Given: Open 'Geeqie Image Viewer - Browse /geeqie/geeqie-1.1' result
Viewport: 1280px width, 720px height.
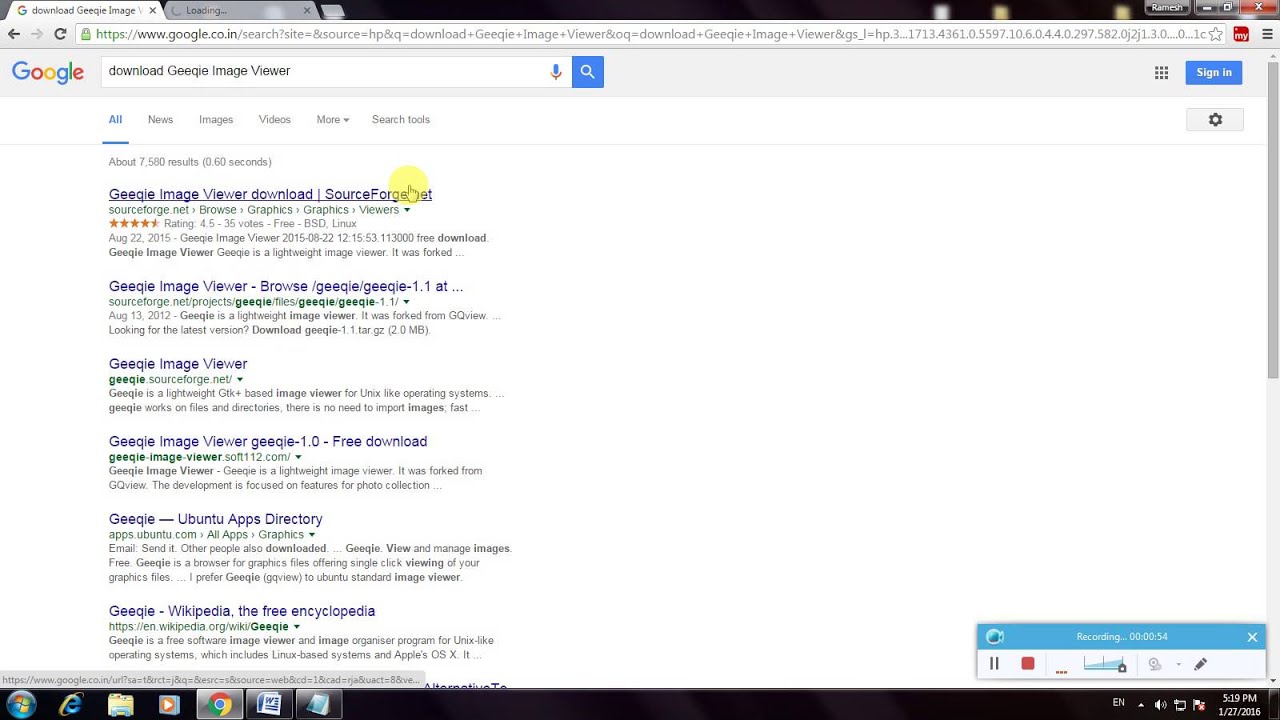Looking at the screenshot, I should pyautogui.click(x=286, y=286).
